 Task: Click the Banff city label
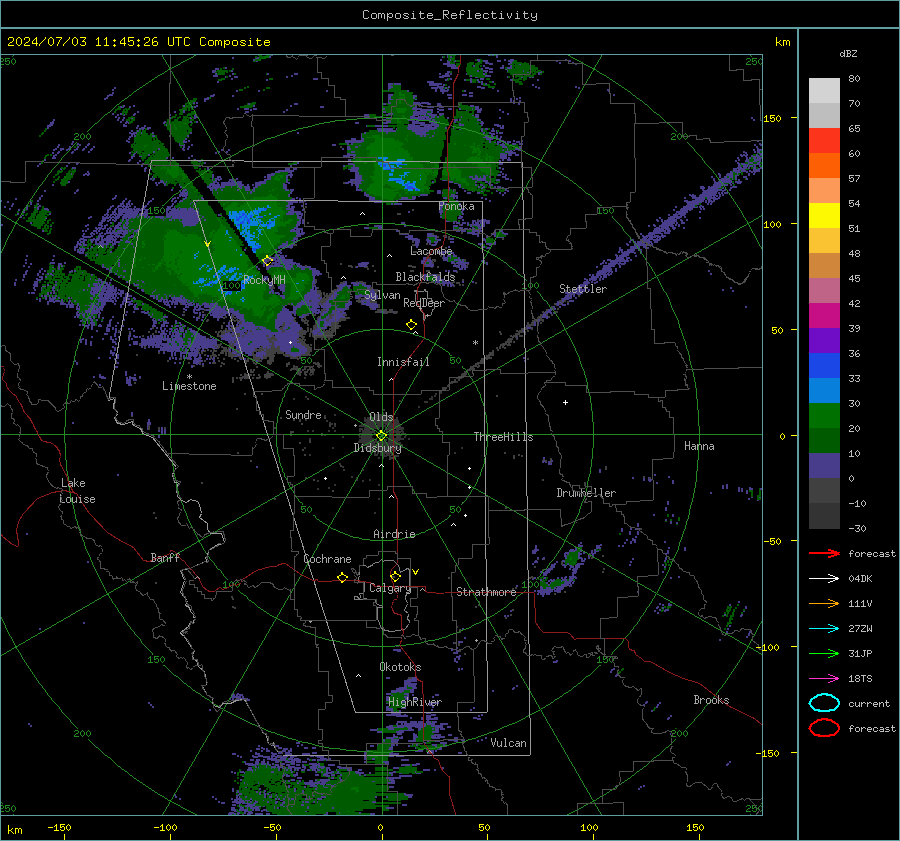pyautogui.click(x=165, y=557)
